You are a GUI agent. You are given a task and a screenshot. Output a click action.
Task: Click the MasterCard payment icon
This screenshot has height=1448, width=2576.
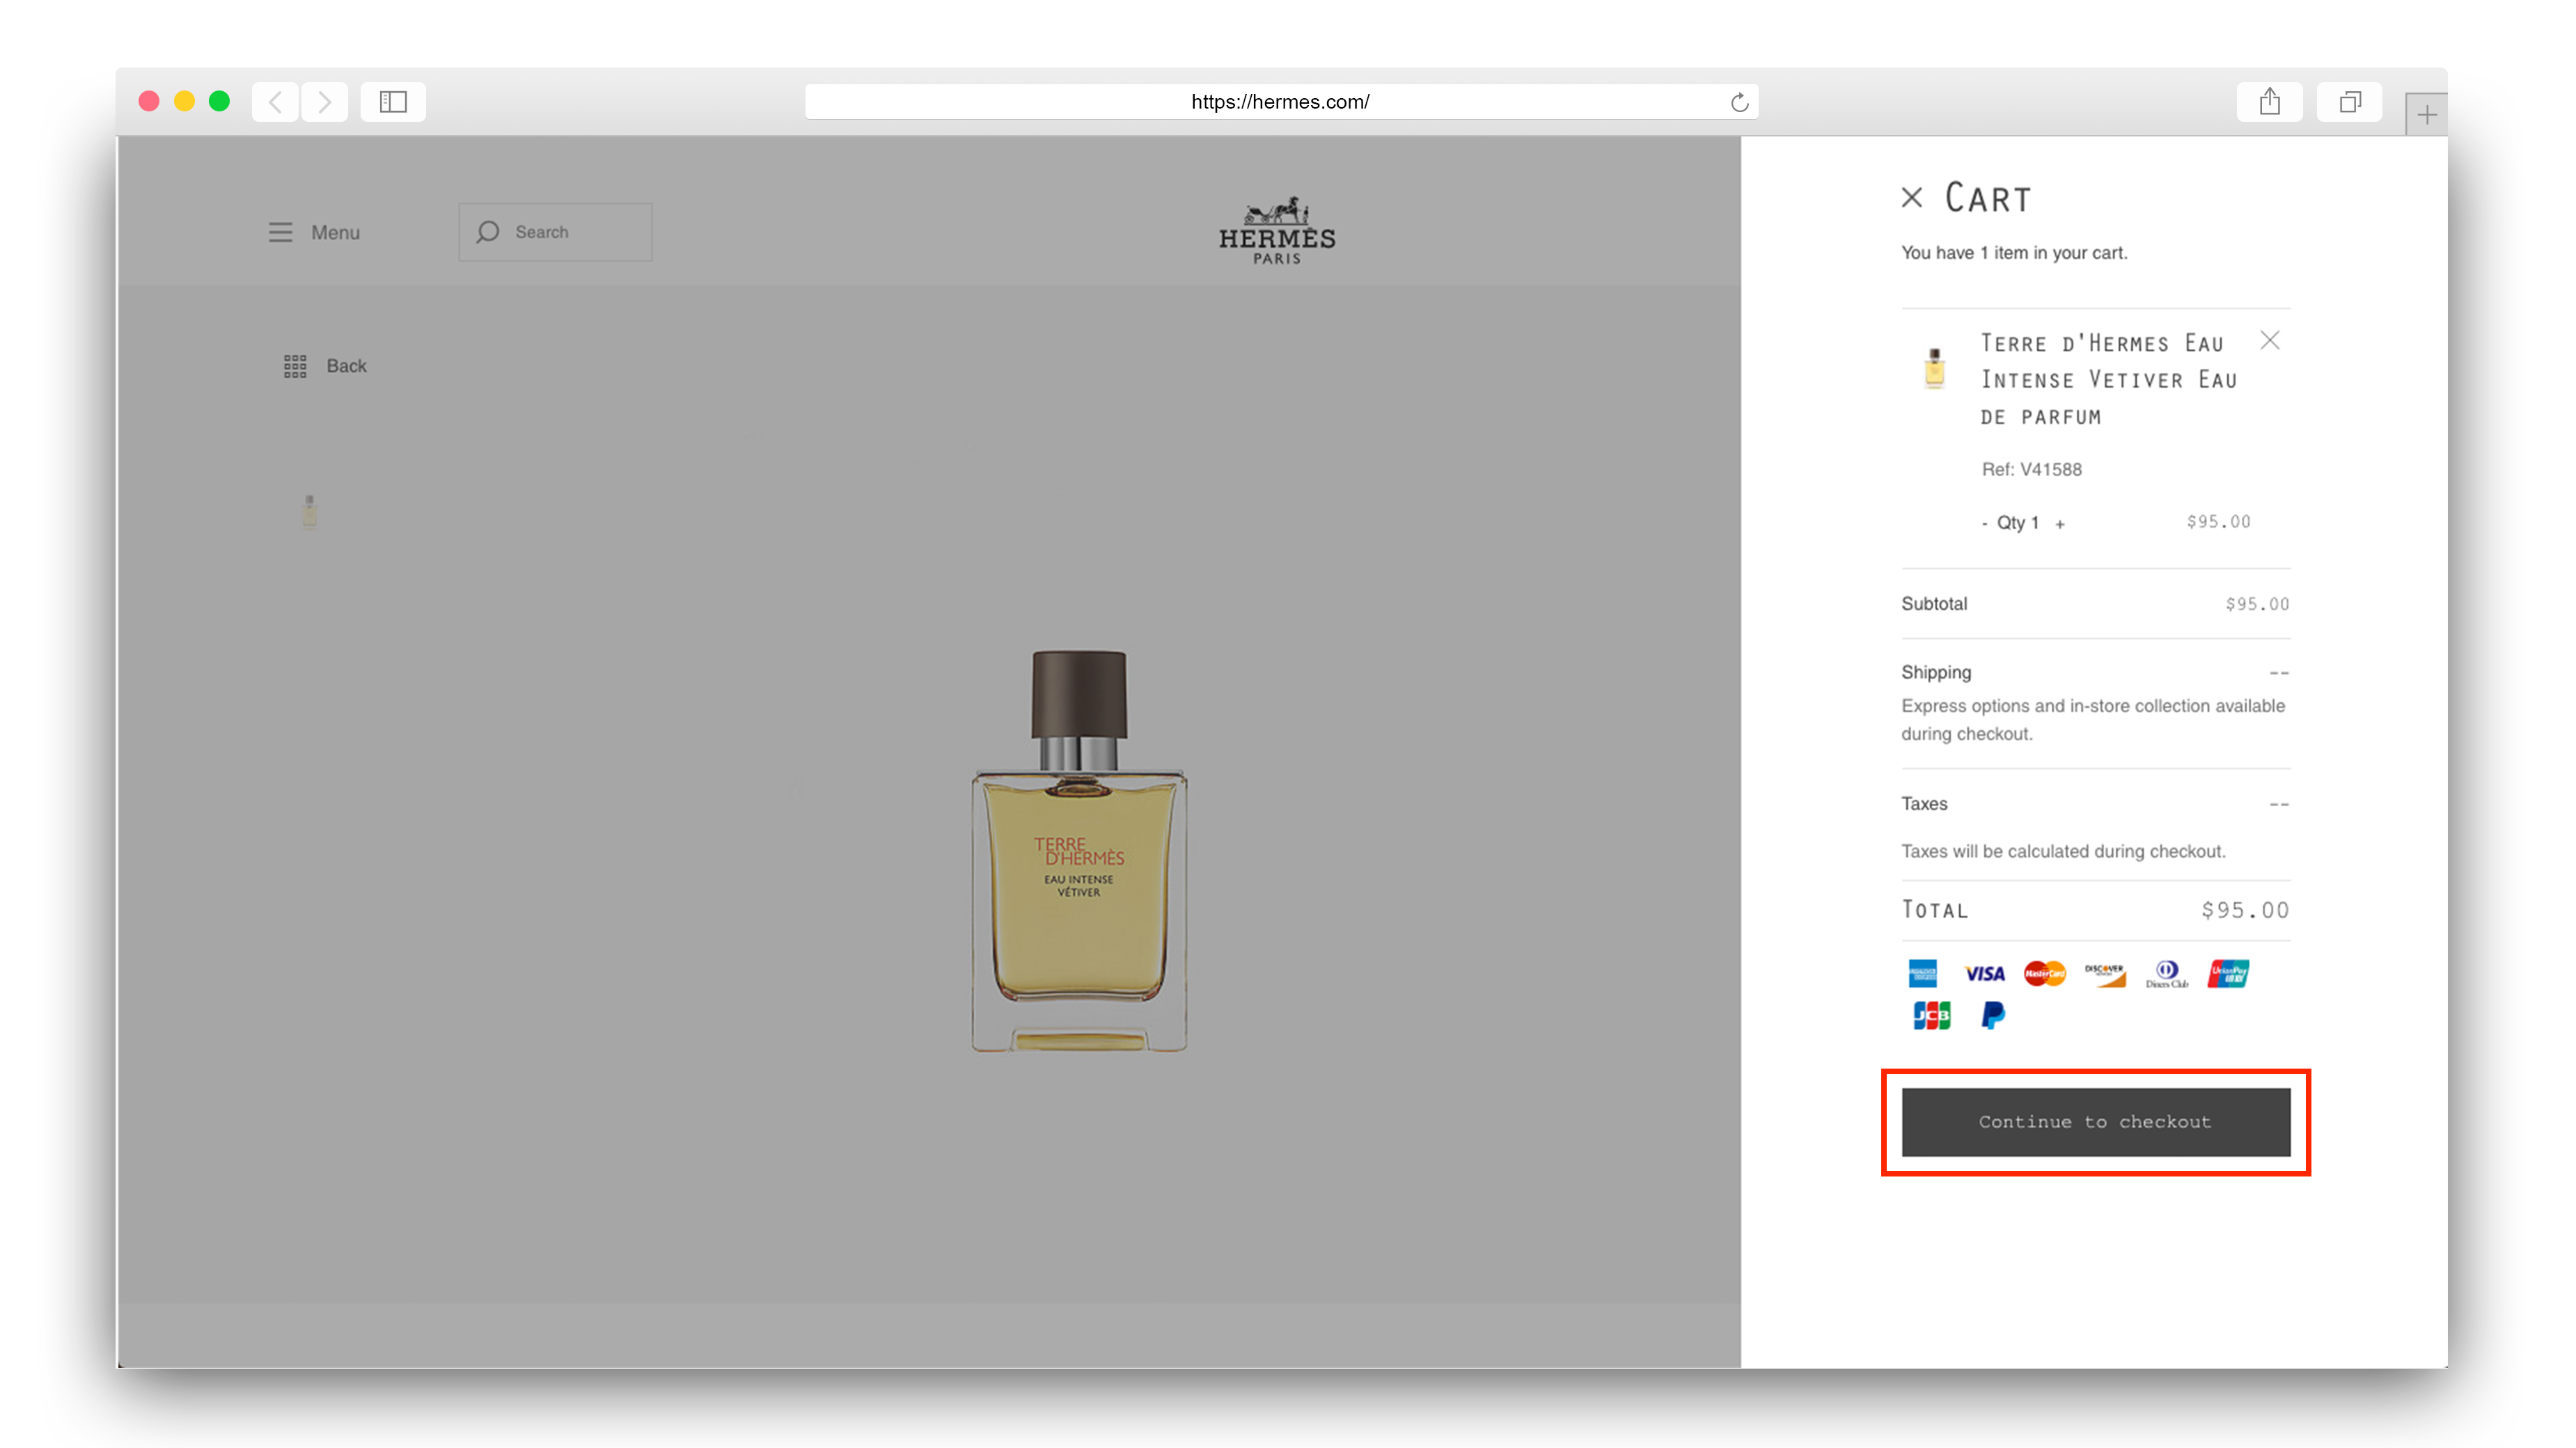[2044, 973]
